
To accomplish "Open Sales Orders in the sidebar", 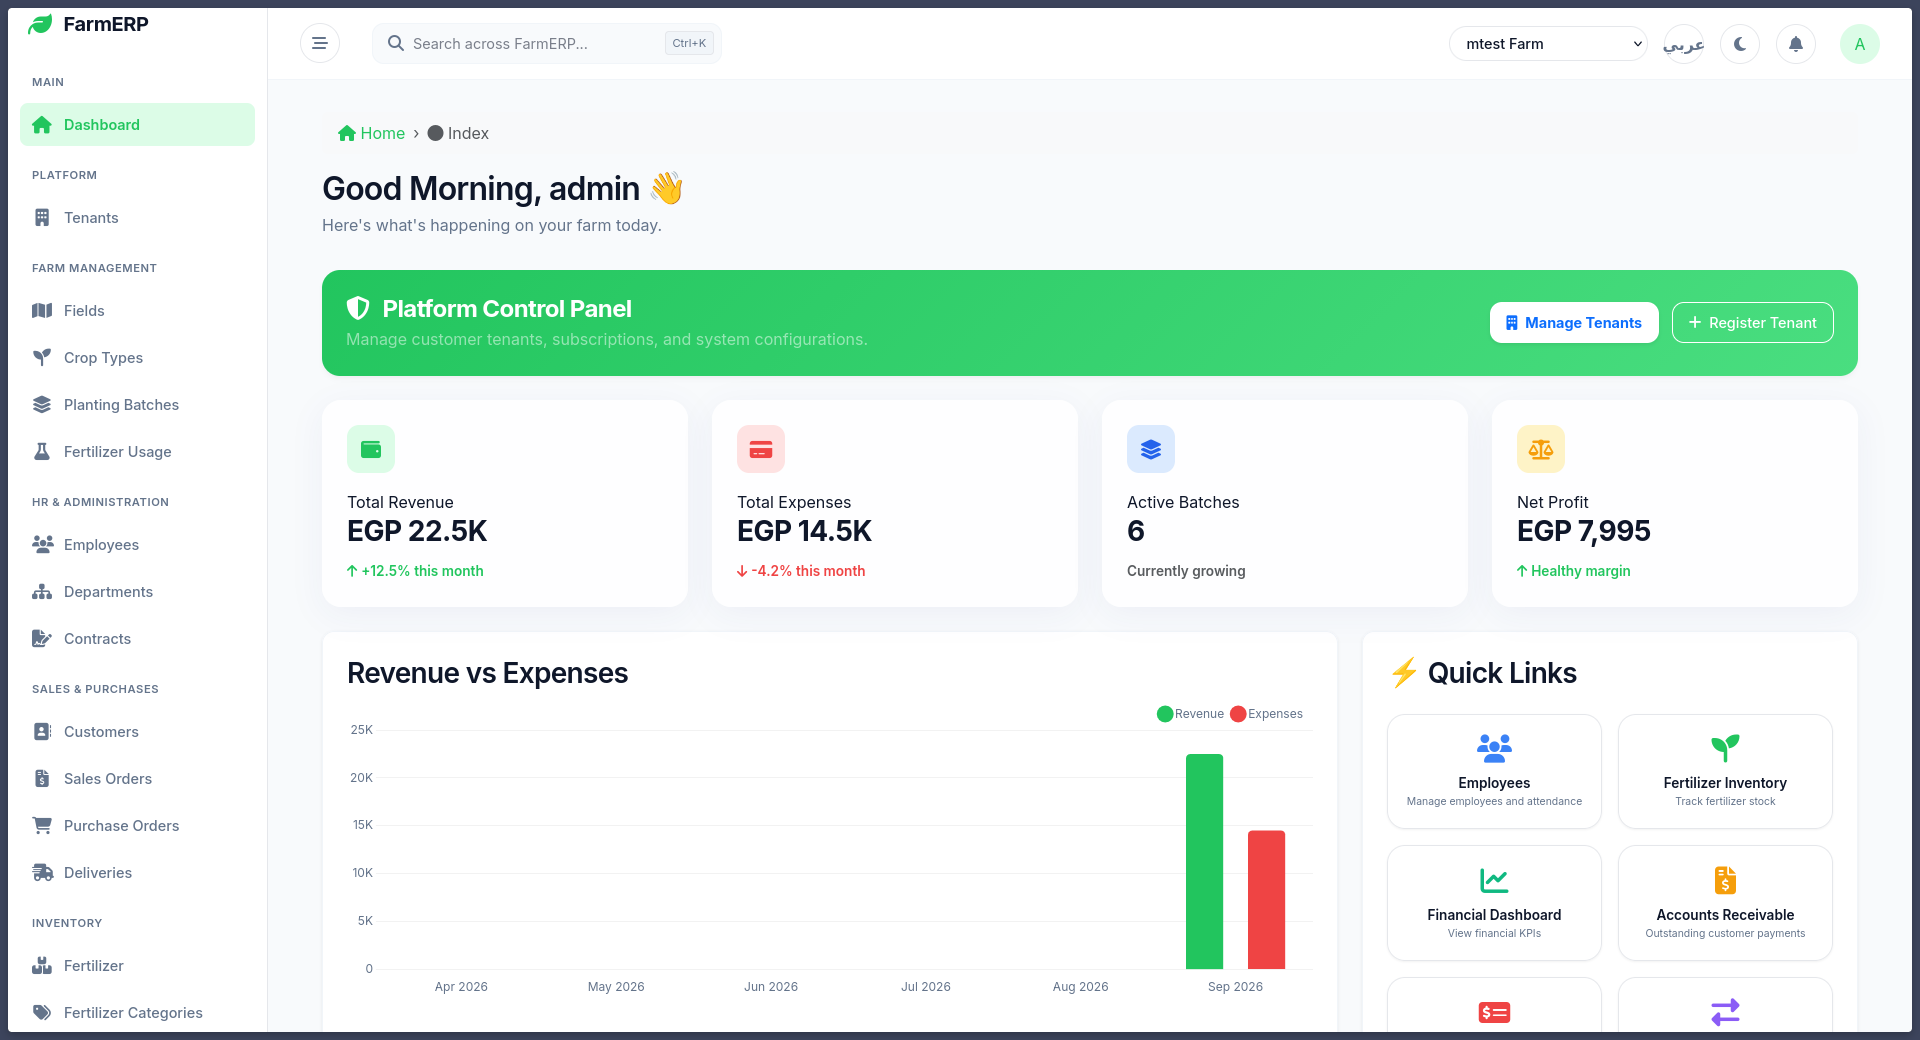I will 137,779.
